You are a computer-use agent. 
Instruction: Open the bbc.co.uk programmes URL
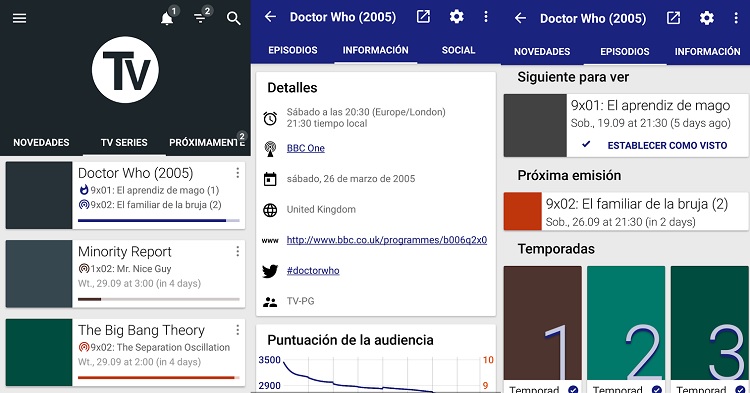pyautogui.click(x=386, y=240)
